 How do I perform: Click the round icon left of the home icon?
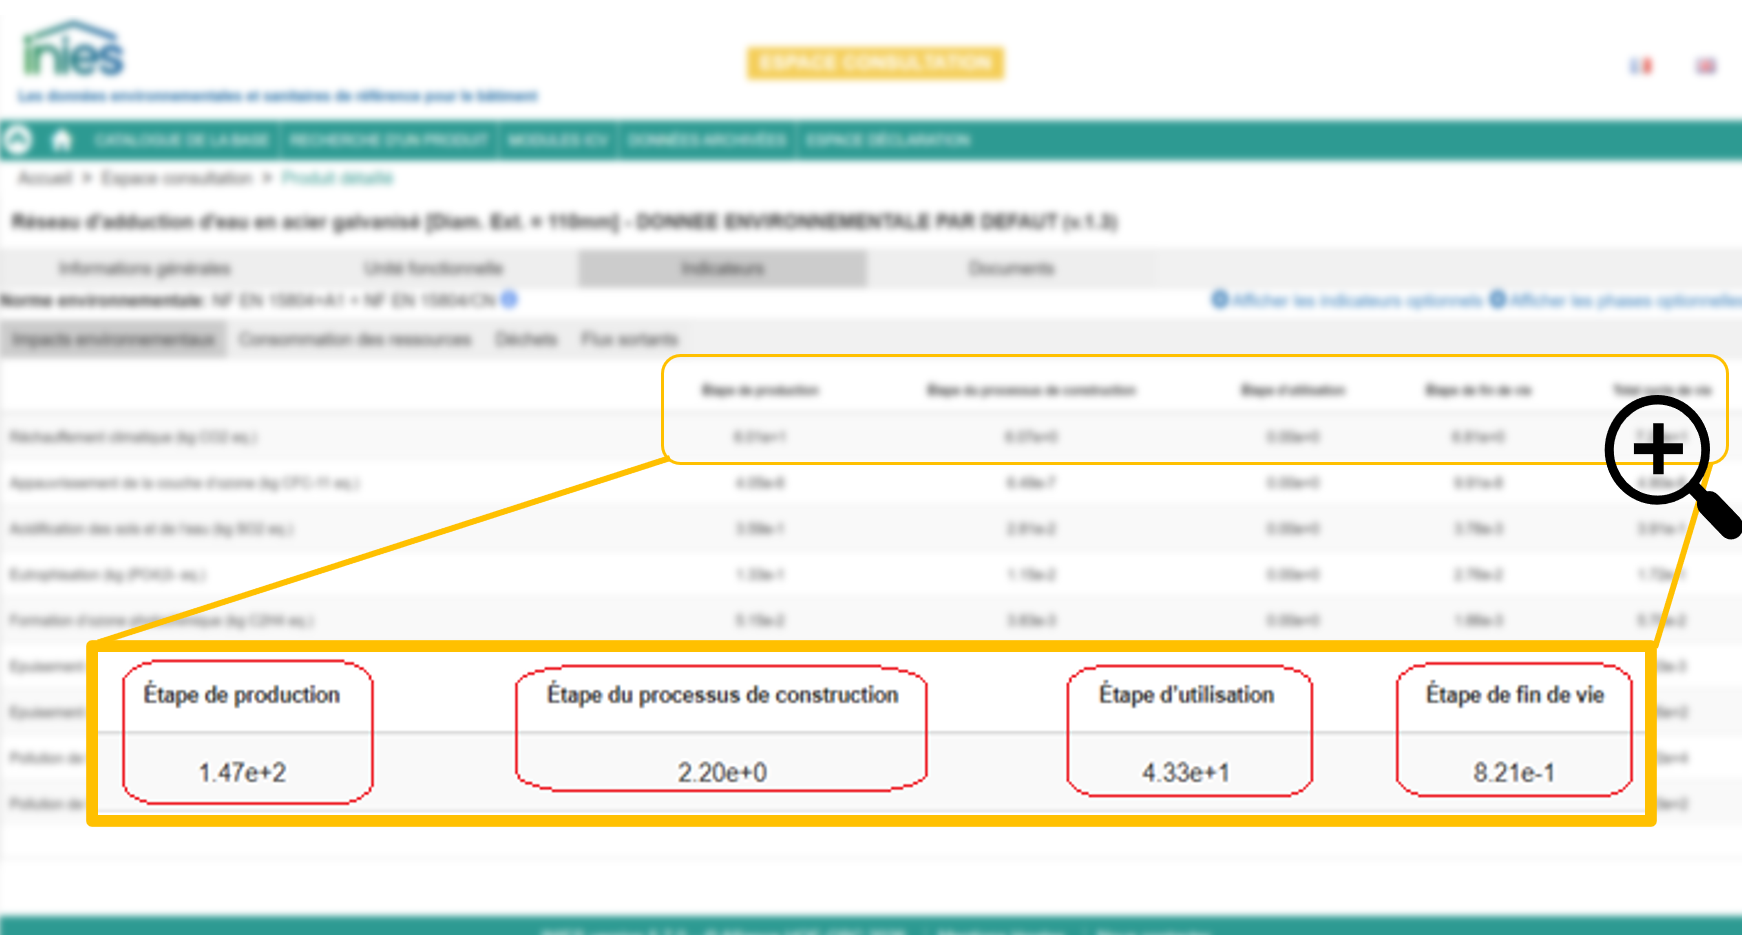pos(17,140)
